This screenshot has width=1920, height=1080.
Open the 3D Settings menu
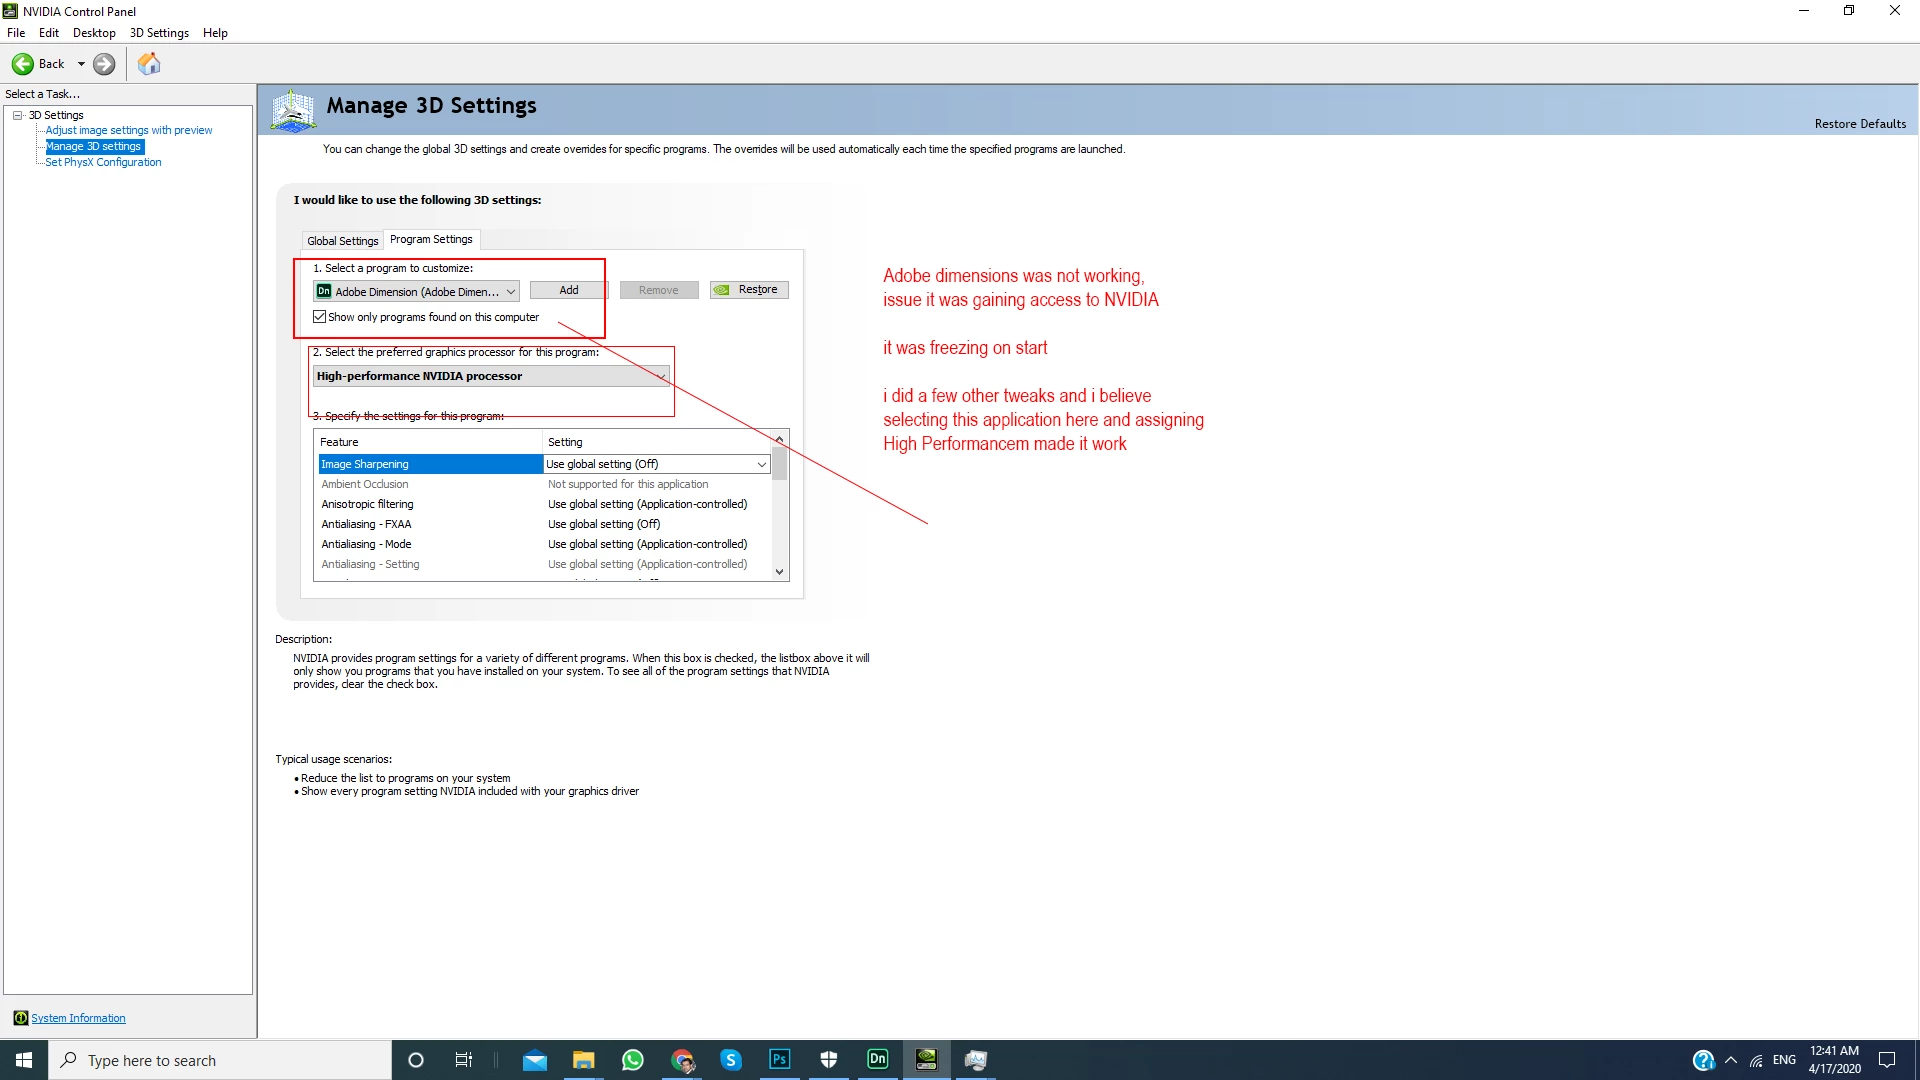coord(159,33)
